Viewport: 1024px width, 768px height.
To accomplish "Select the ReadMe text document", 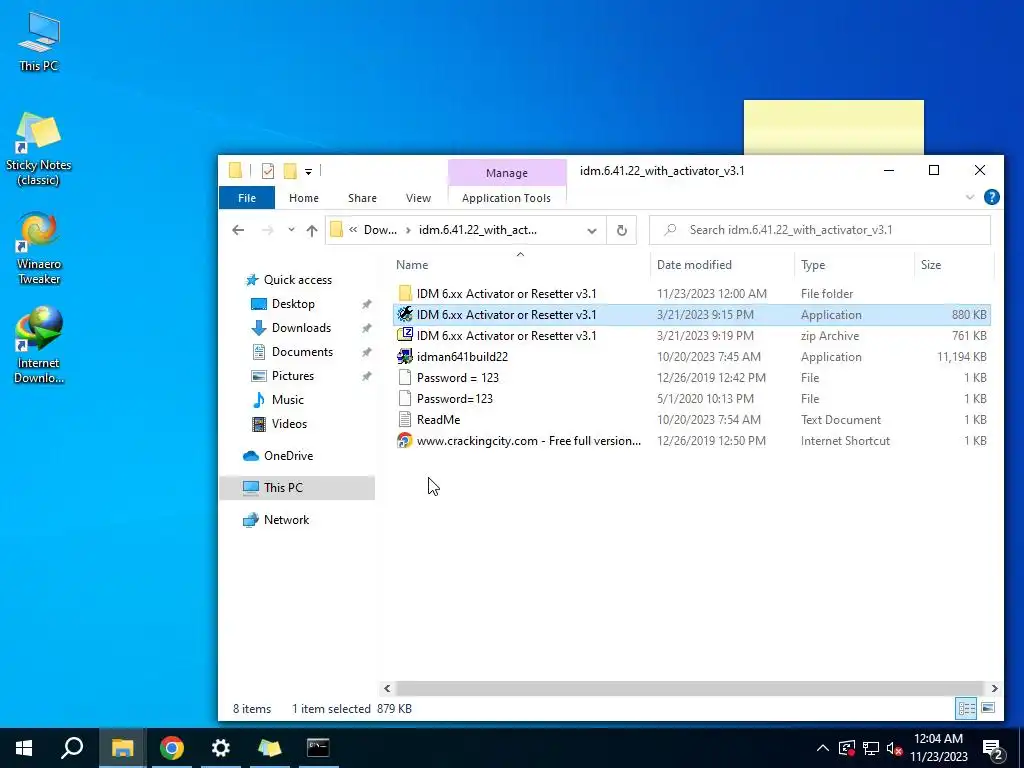I will (x=692, y=419).
